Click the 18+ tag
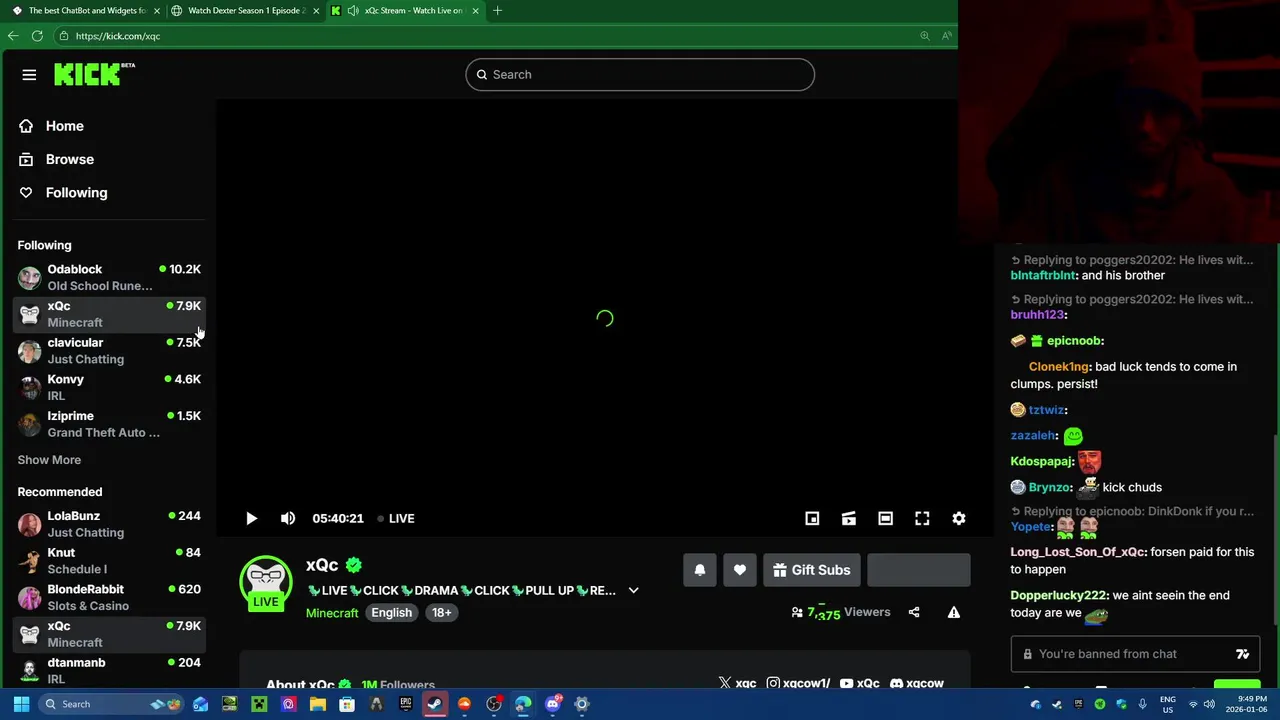Image resolution: width=1280 pixels, height=720 pixels. [442, 613]
